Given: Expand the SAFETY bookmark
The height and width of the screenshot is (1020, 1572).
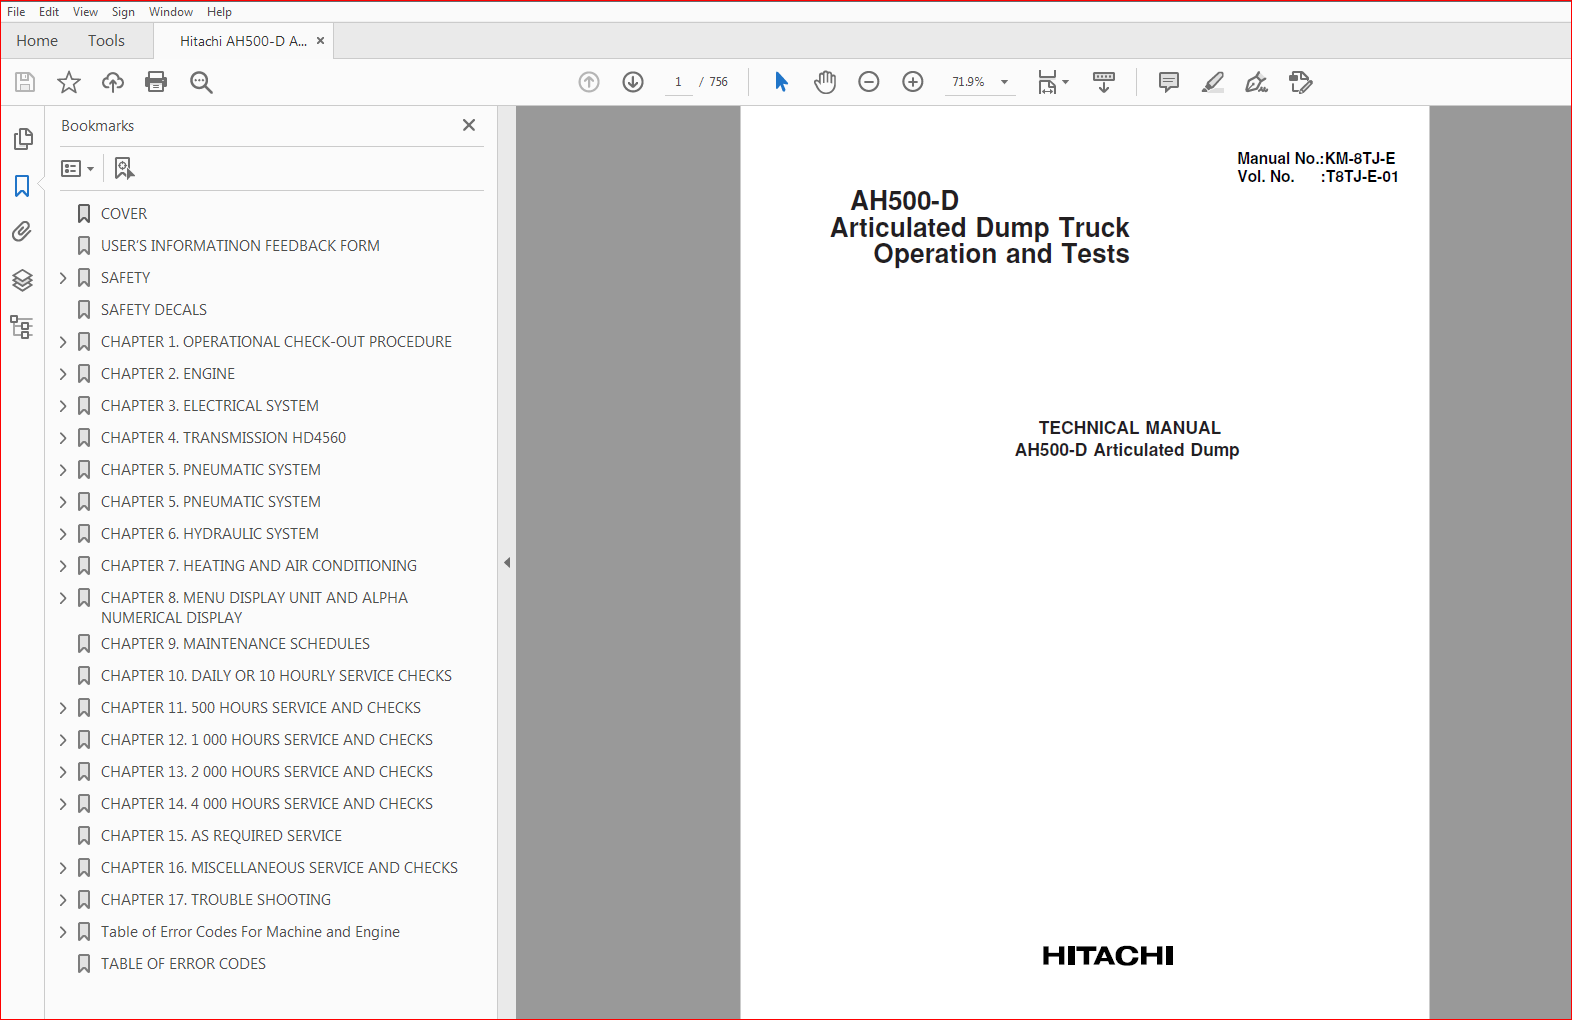Looking at the screenshot, I should tap(63, 278).
